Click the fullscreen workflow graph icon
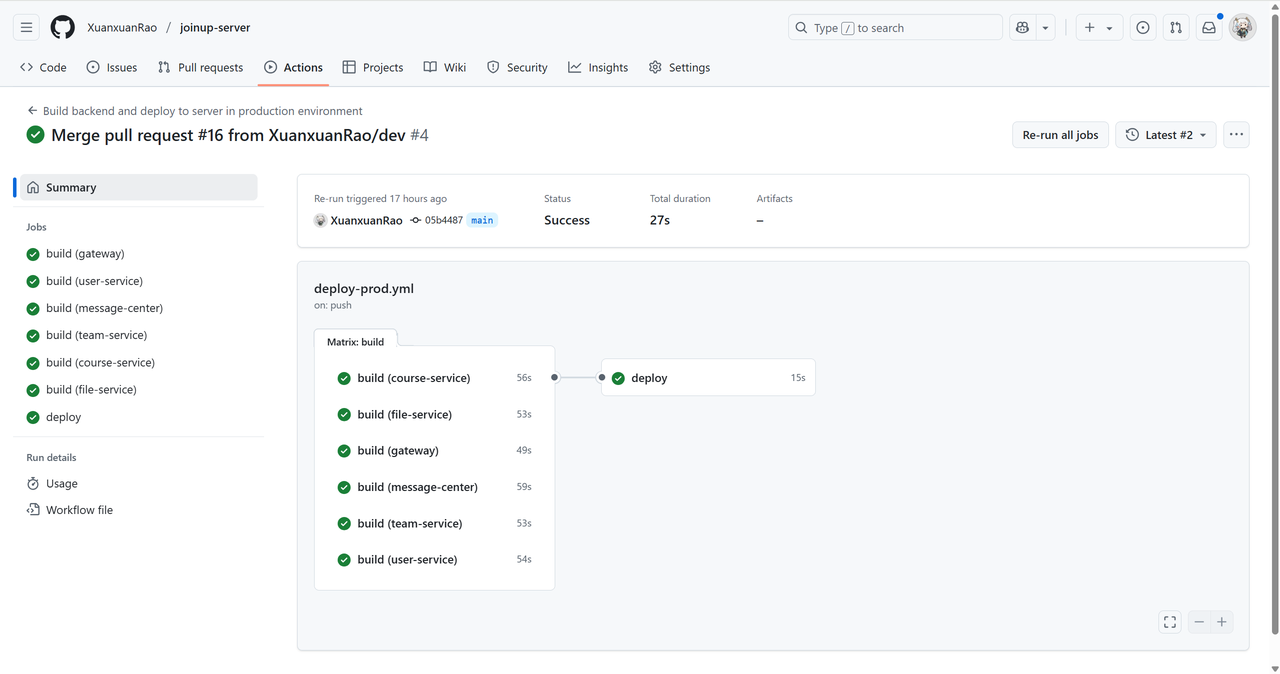Viewport: 1280px width, 674px height. [1170, 622]
